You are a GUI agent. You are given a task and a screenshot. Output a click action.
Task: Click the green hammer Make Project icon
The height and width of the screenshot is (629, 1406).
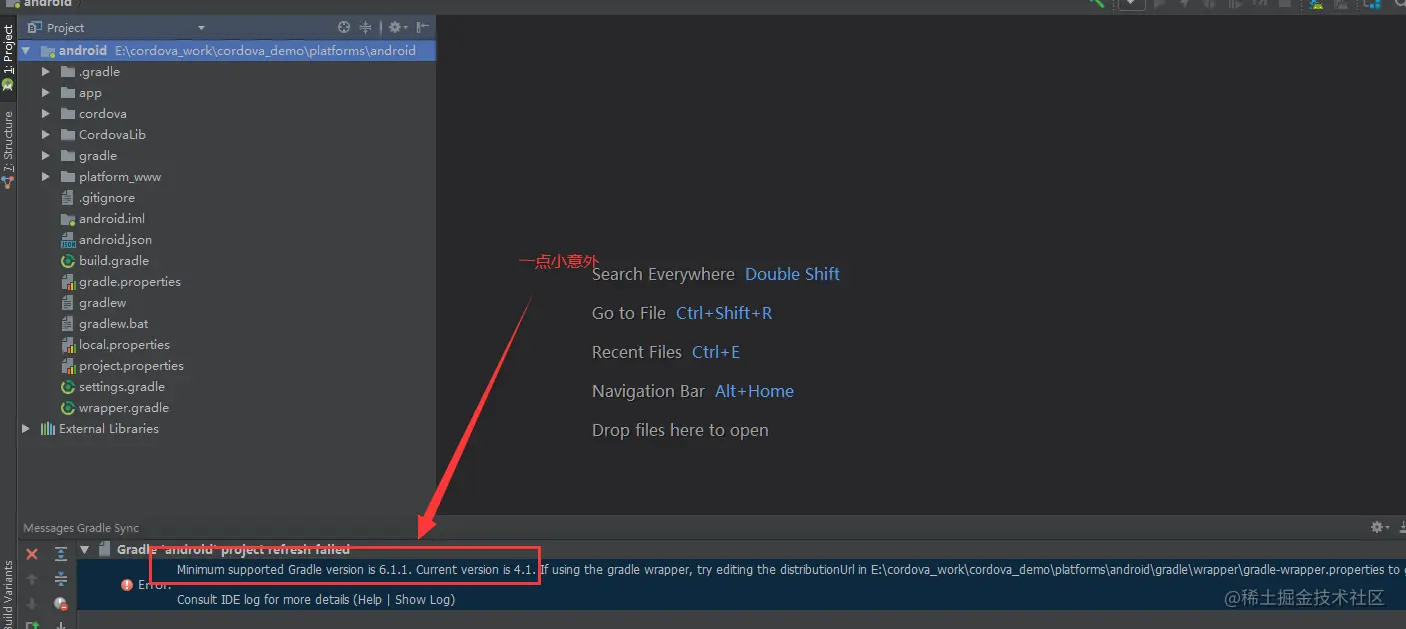(1097, 4)
